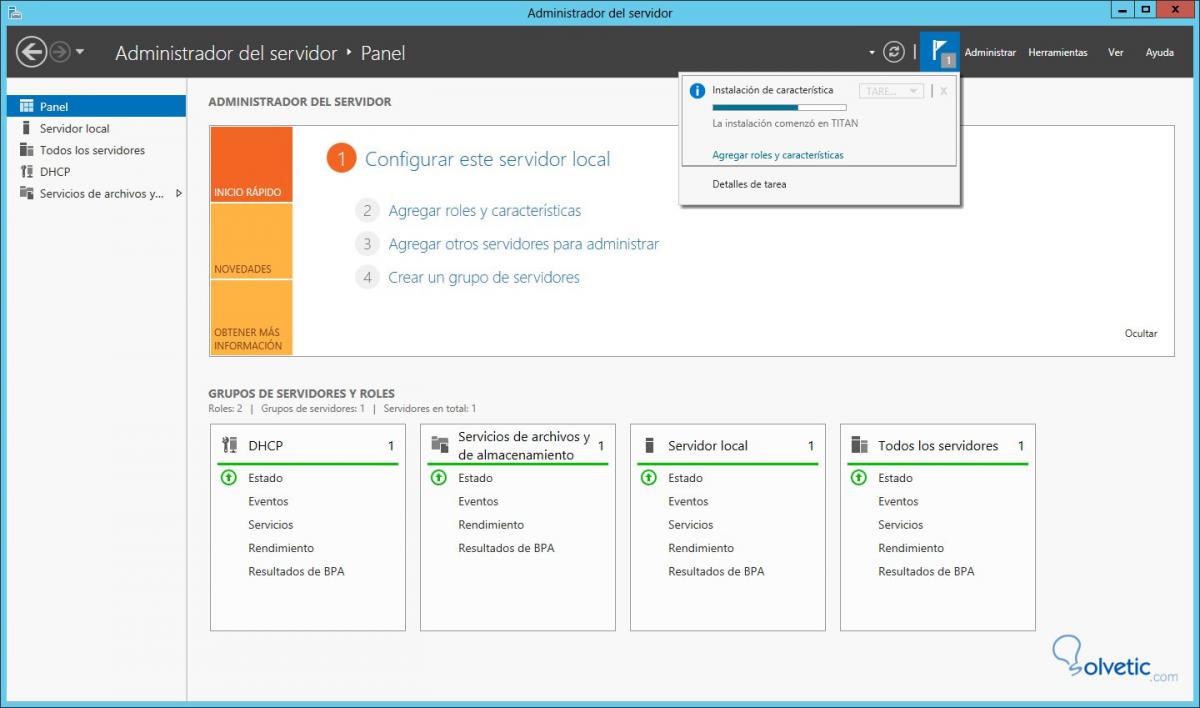Open Rendimiento in Todos los servidores tile

(911, 548)
